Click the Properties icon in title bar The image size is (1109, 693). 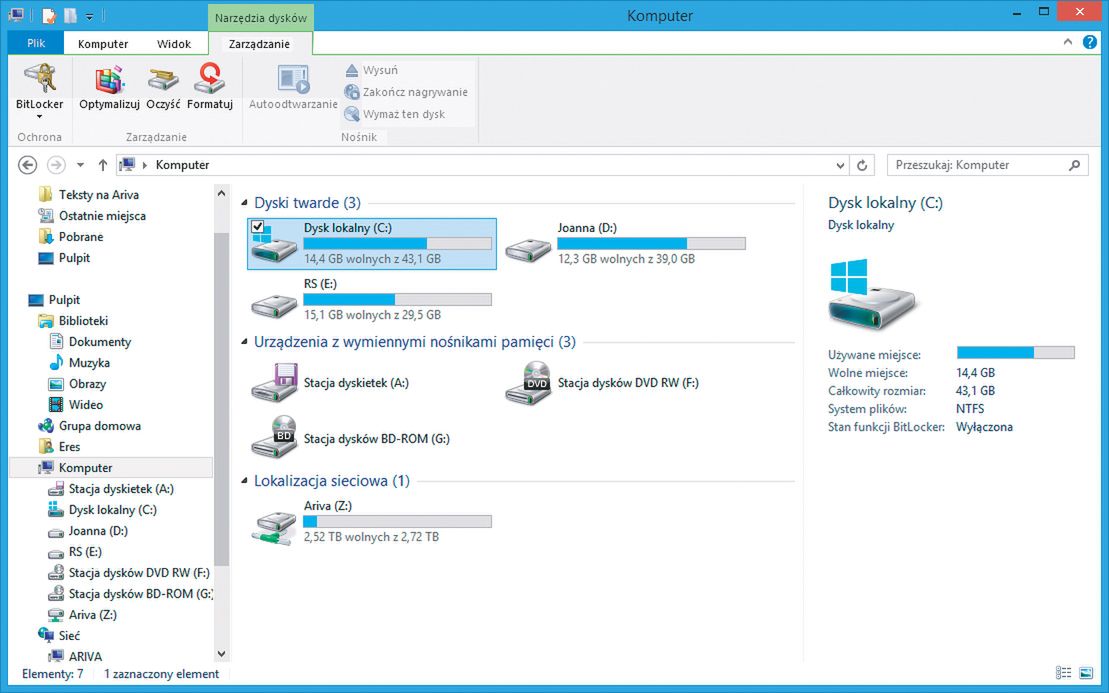49,15
